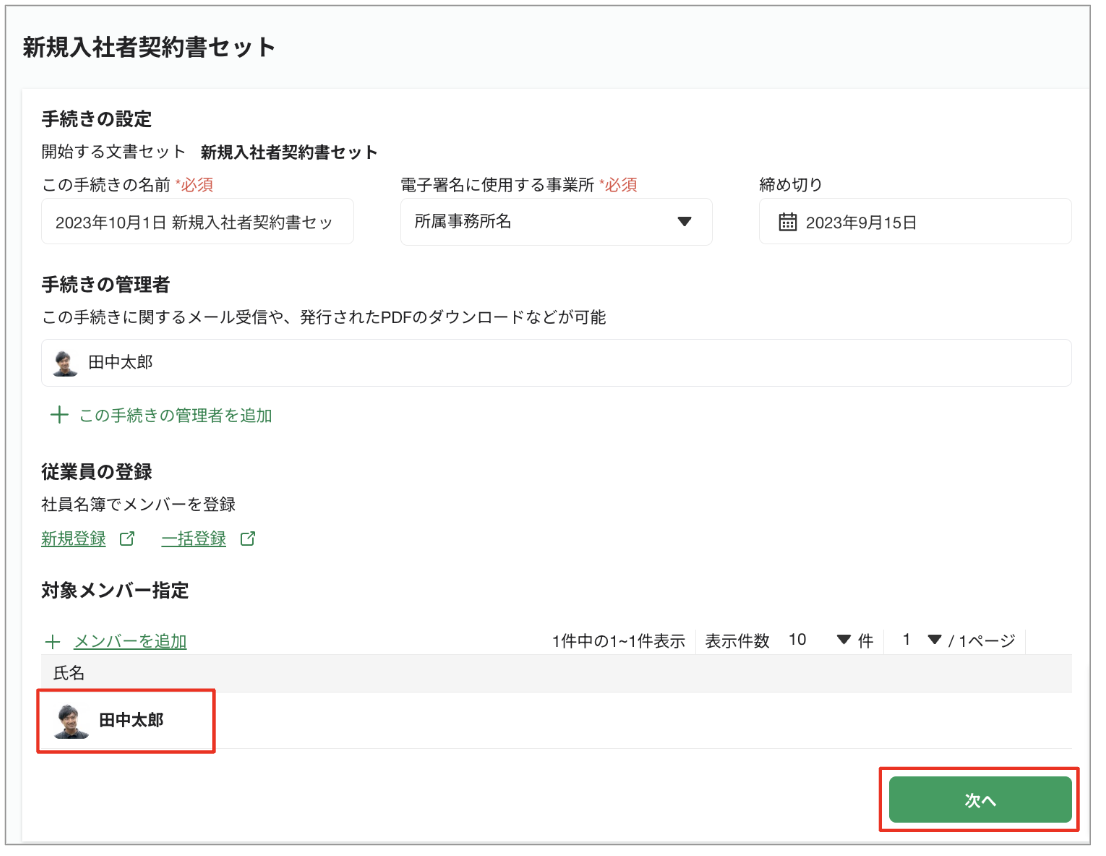Click the dropdown arrow in 電子署名 business office field

684,221
